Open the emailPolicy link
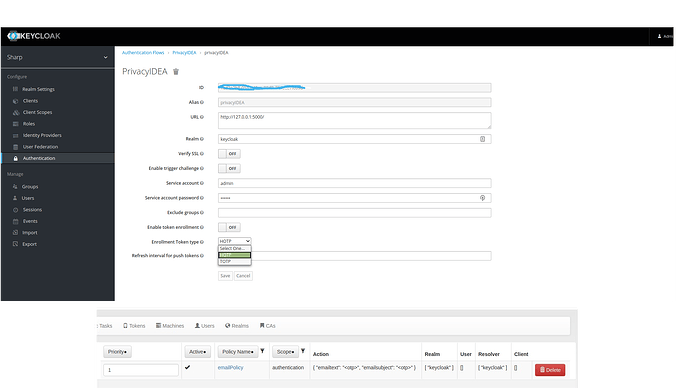690x388 pixels. point(230,367)
